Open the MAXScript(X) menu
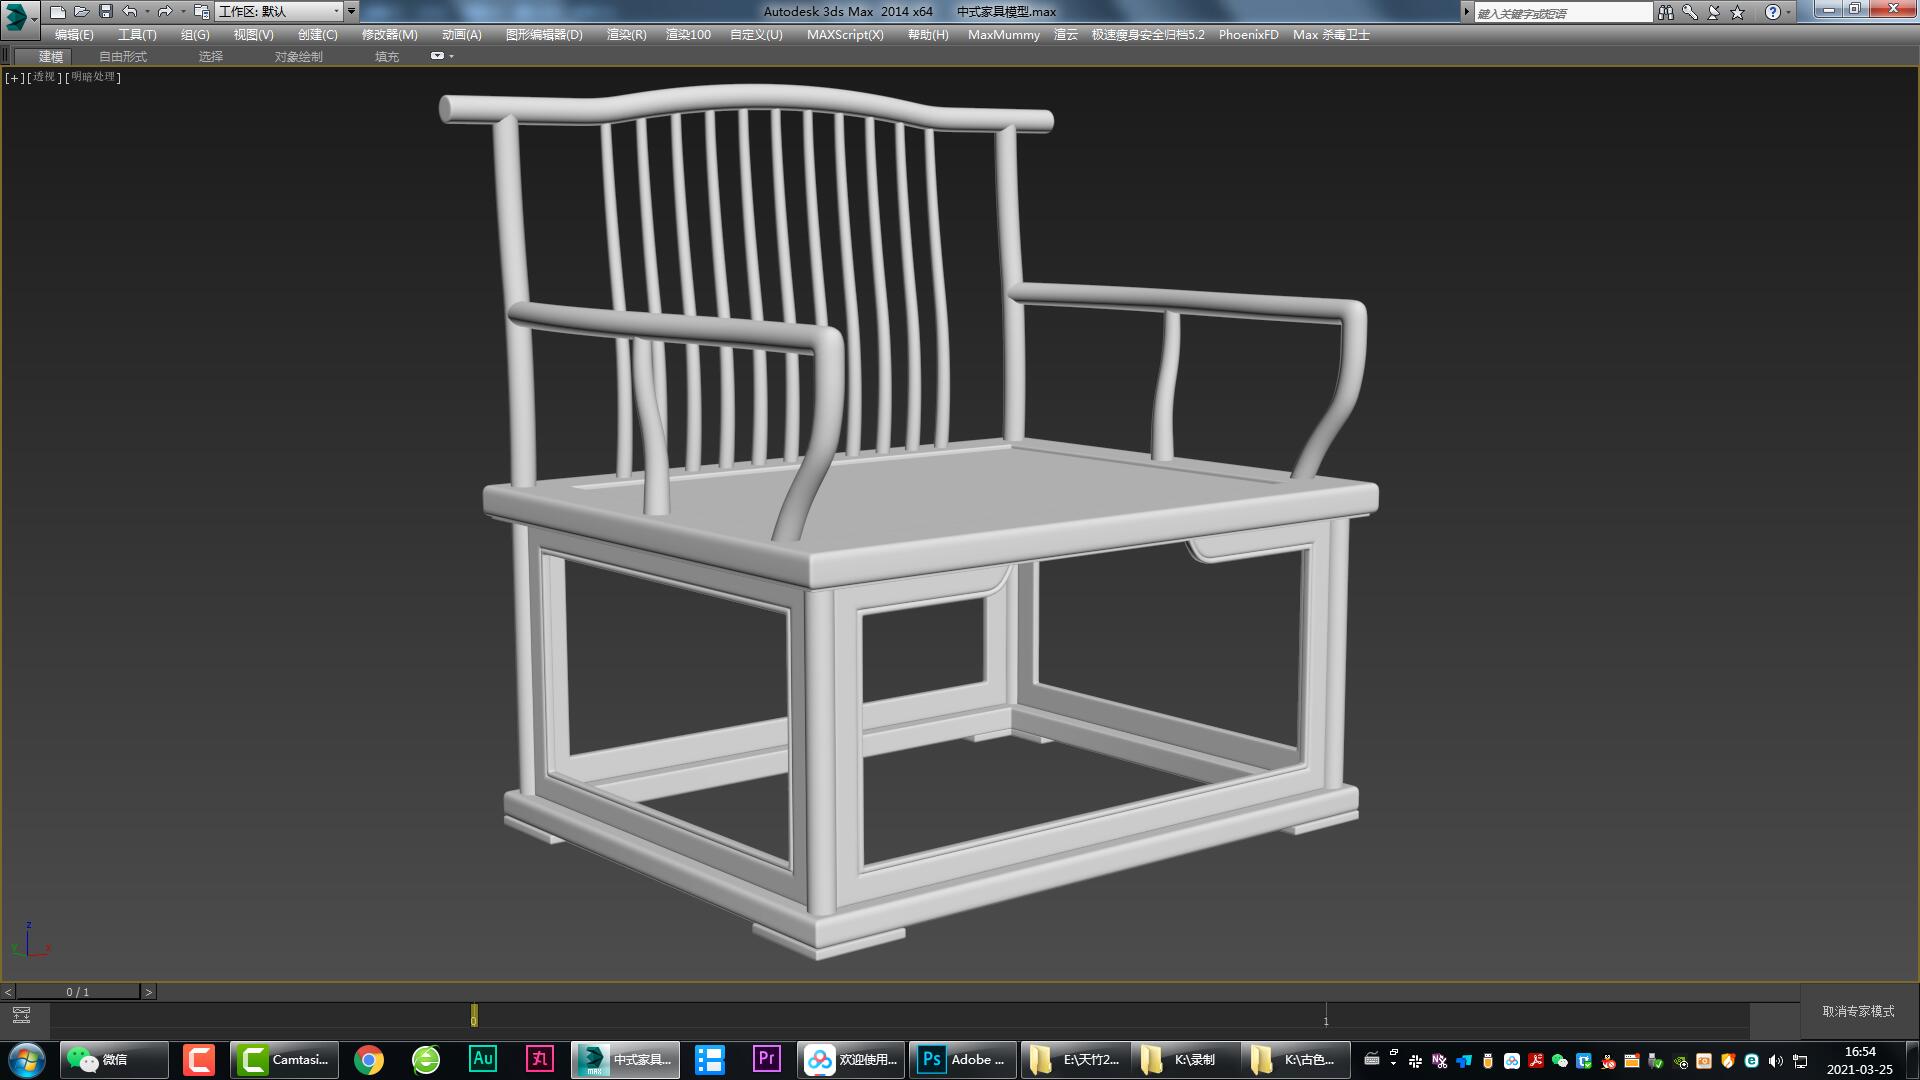1920x1080 pixels. tap(845, 34)
